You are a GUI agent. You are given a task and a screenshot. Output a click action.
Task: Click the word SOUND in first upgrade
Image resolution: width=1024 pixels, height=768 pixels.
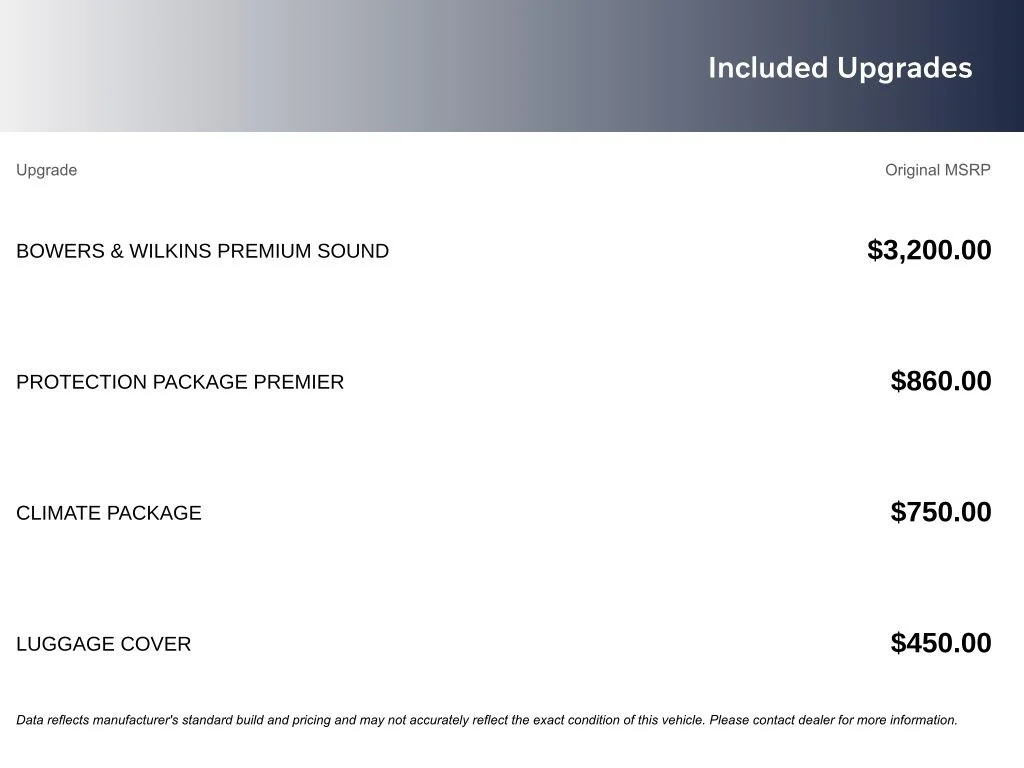[x=353, y=251]
